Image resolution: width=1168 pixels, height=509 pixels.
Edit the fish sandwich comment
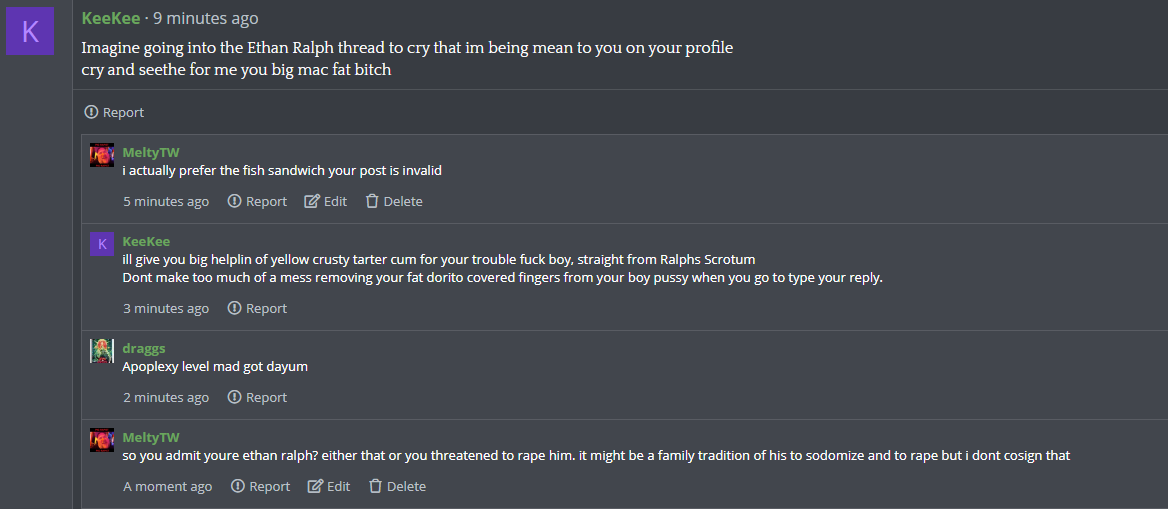(326, 201)
